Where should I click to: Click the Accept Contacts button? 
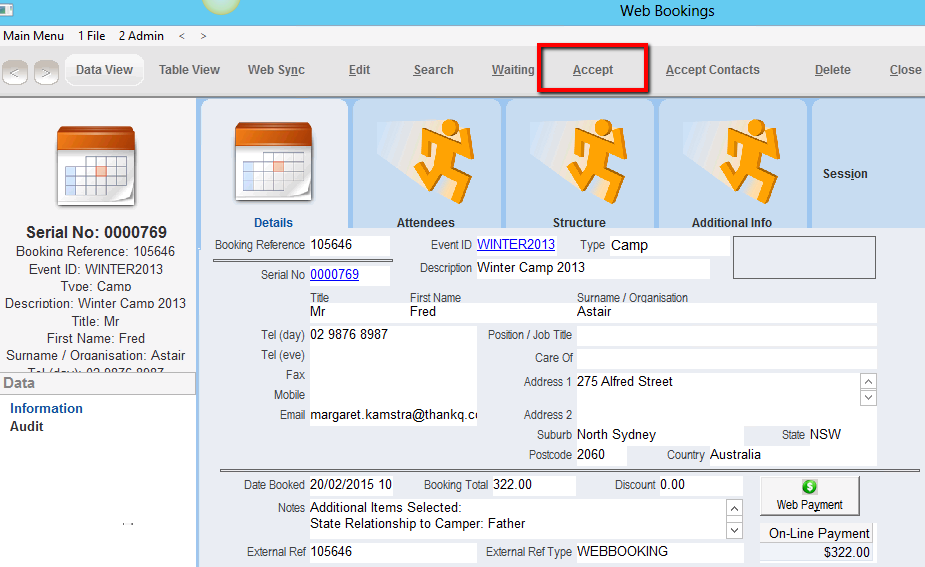click(x=713, y=70)
